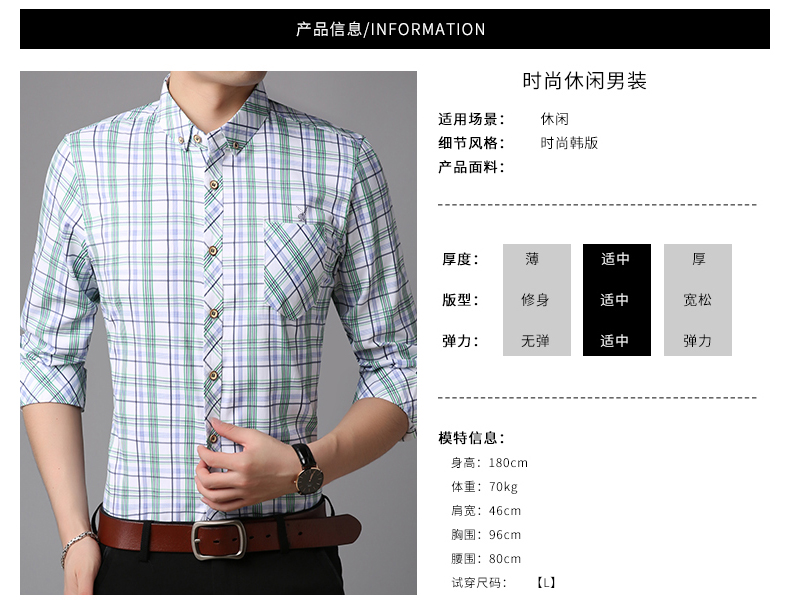Choose the 适中 fit option in 版型 row

click(615, 300)
